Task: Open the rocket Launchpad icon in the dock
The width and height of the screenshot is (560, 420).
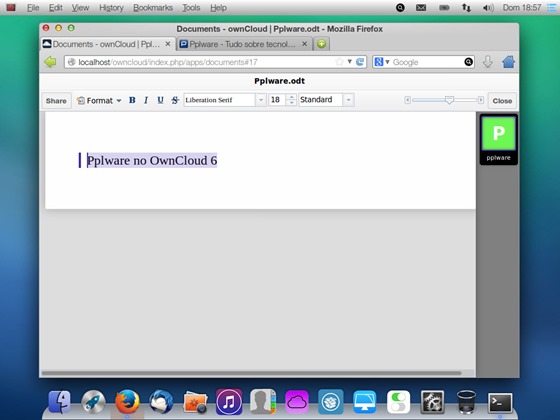Action: click(93, 402)
